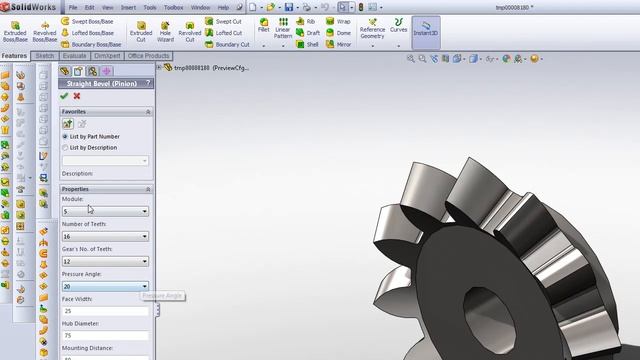Collapse the Favorites section
This screenshot has width=640, height=360.
[148, 111]
